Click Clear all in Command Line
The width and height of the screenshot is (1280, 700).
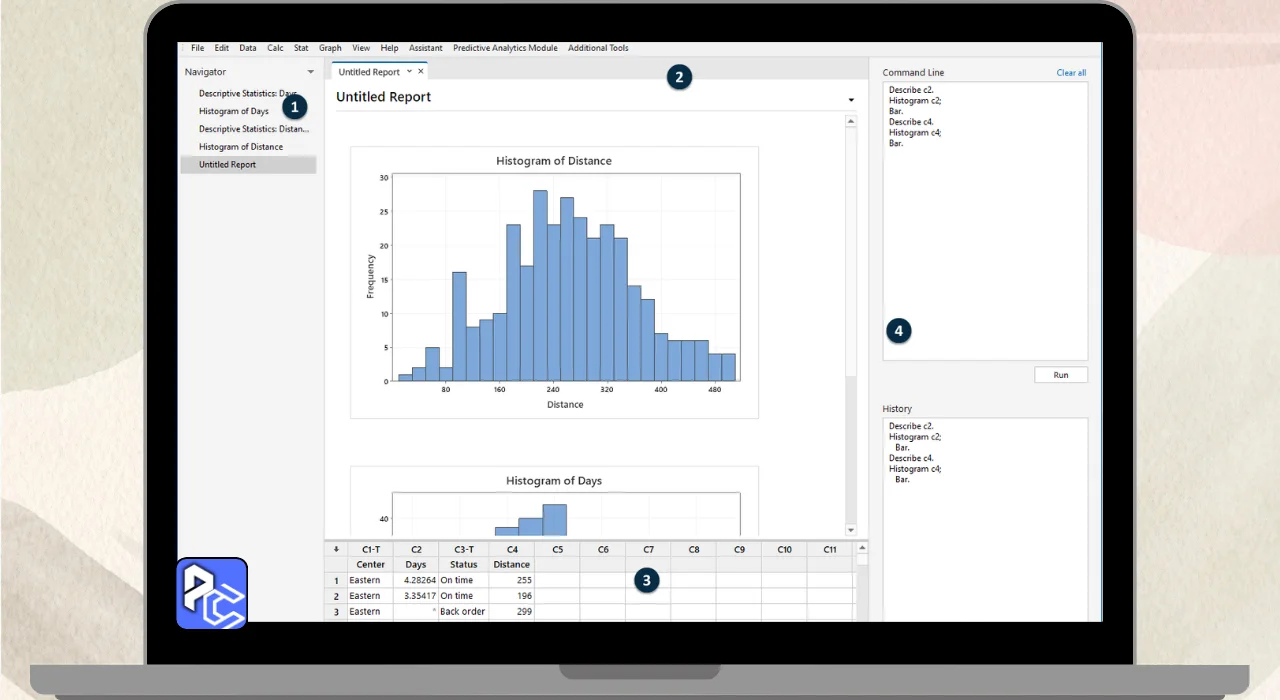(1071, 73)
